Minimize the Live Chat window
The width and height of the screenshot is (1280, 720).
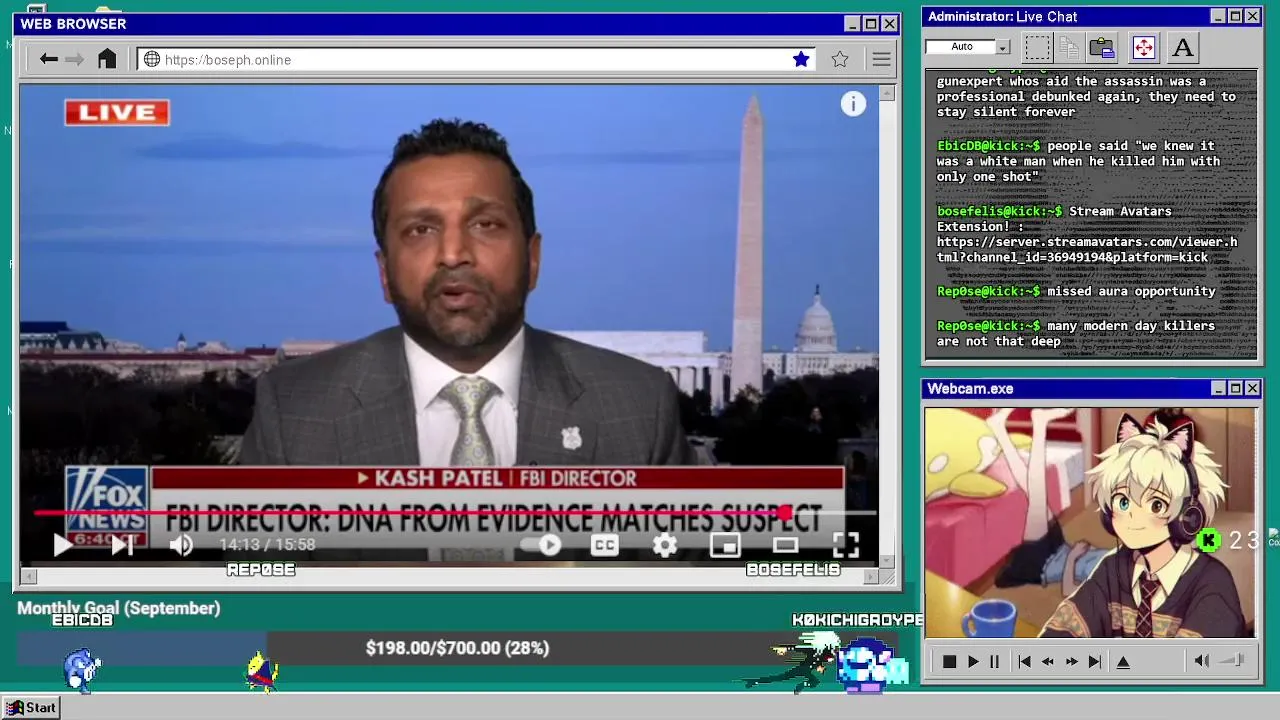tap(1218, 16)
